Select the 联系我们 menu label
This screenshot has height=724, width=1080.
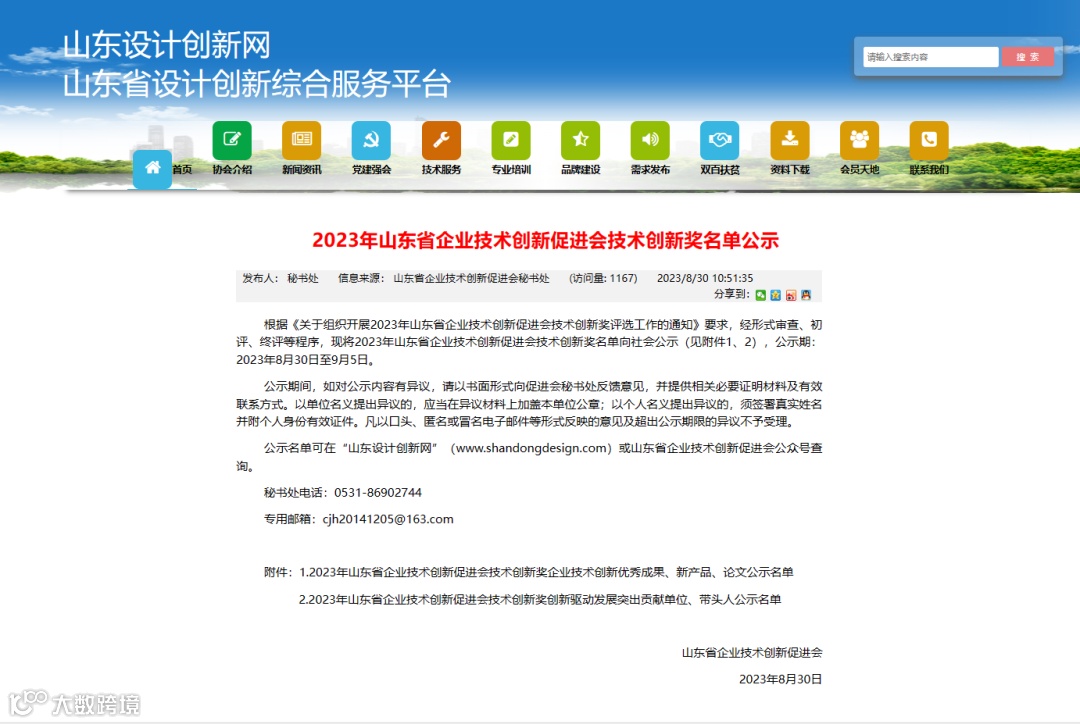click(929, 169)
